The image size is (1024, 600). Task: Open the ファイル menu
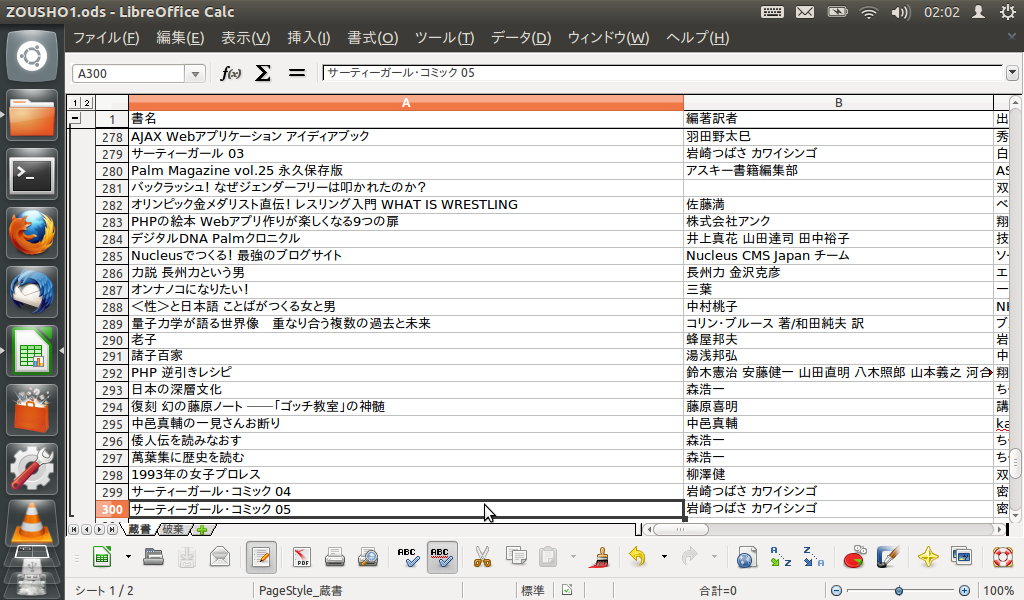point(106,38)
